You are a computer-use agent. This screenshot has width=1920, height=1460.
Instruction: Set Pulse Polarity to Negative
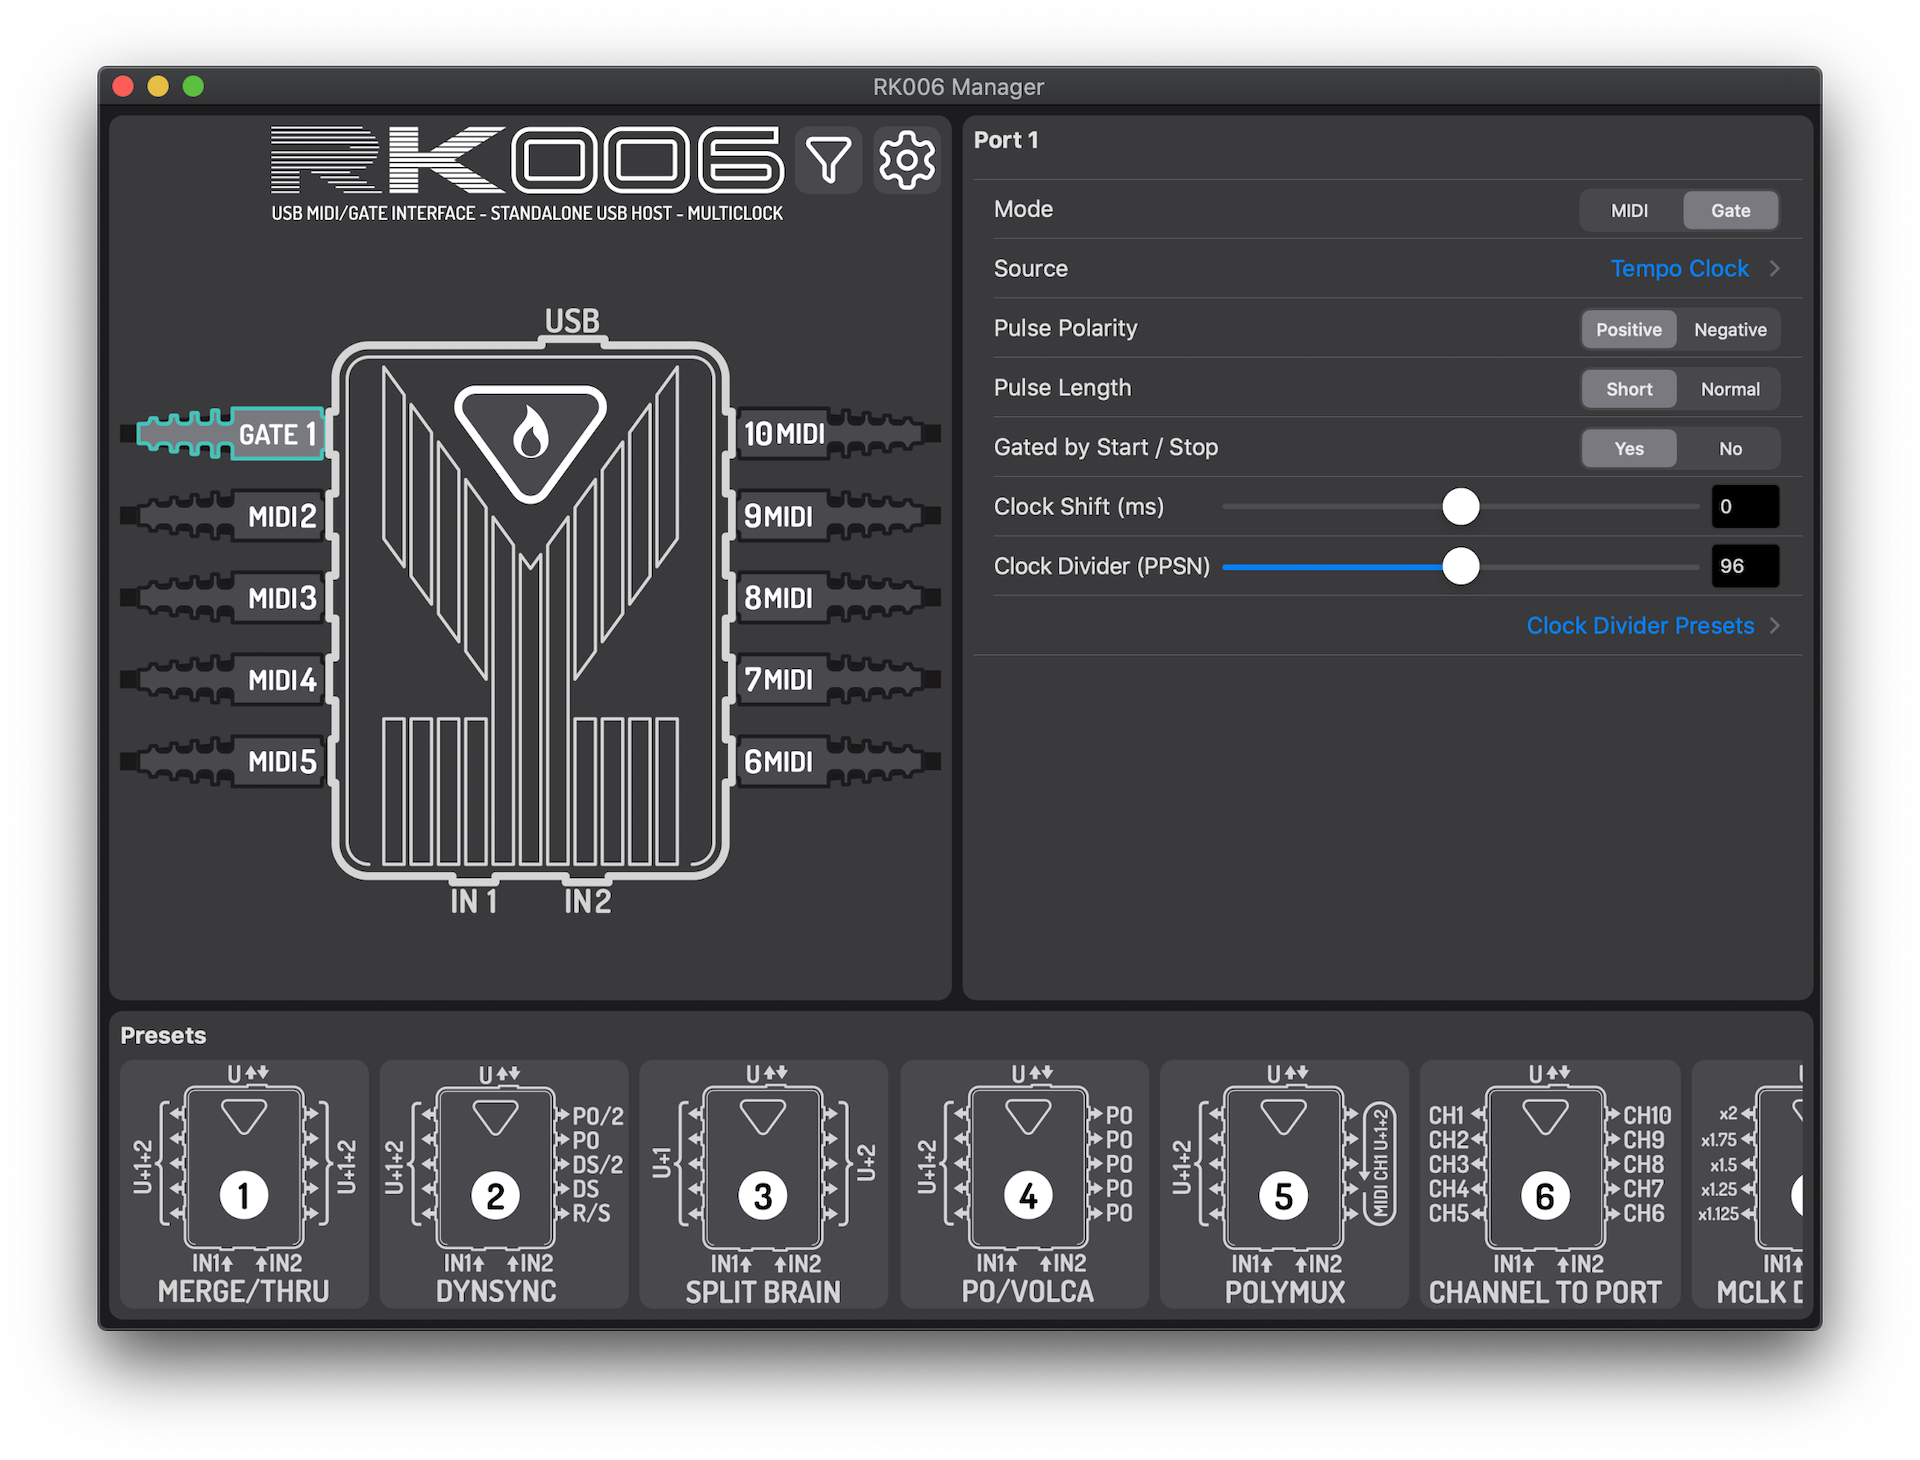(1729, 330)
